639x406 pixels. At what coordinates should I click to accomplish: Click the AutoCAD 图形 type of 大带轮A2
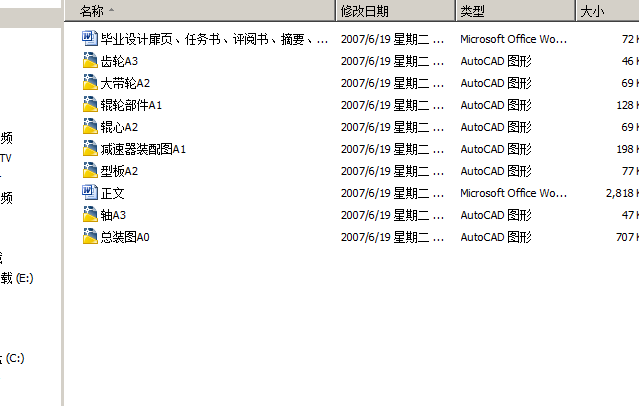pyautogui.click(x=496, y=83)
